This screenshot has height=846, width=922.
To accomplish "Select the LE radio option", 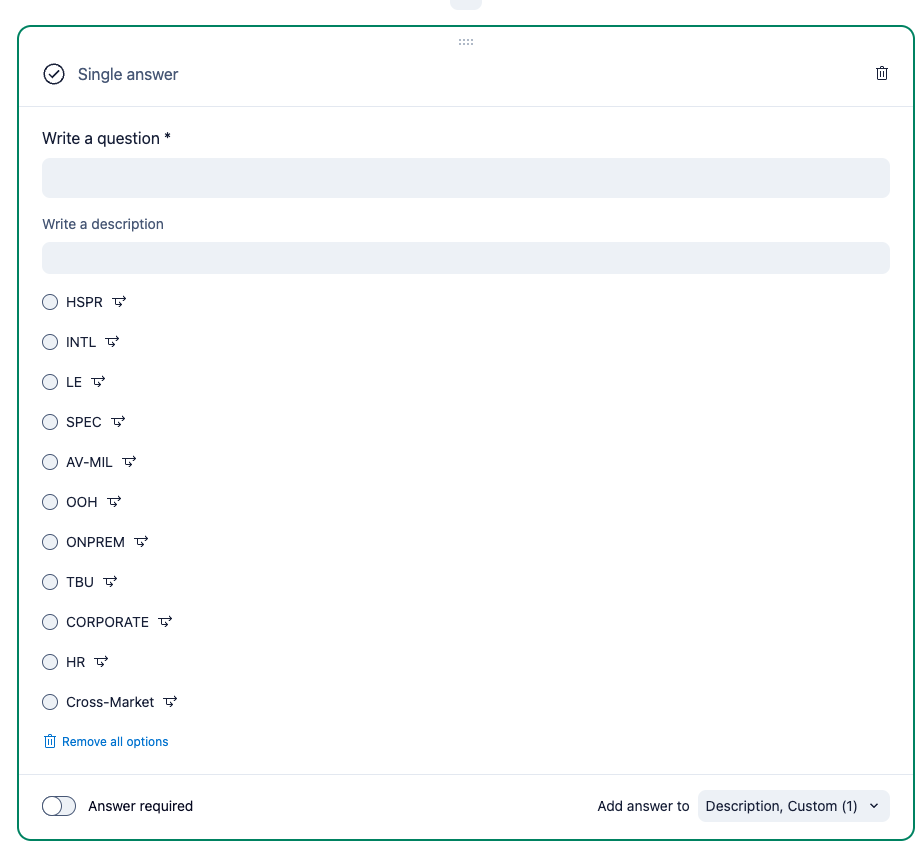I will 50,382.
